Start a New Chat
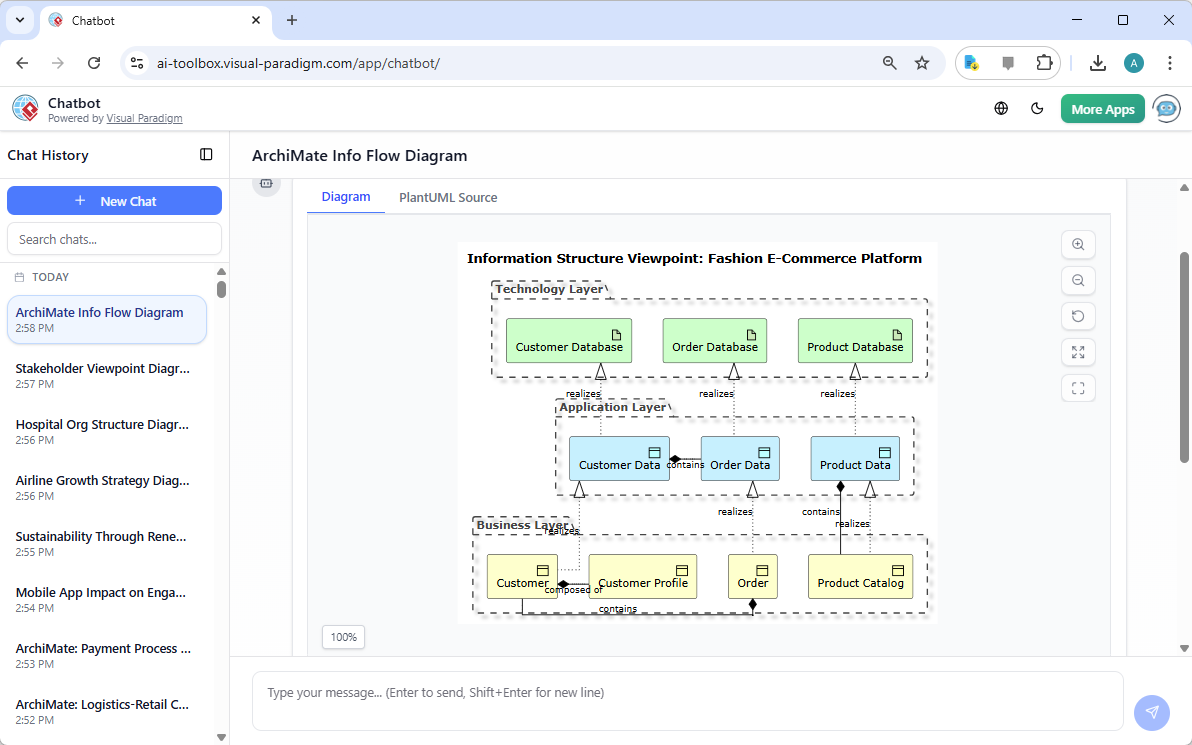1192x745 pixels. click(x=114, y=200)
